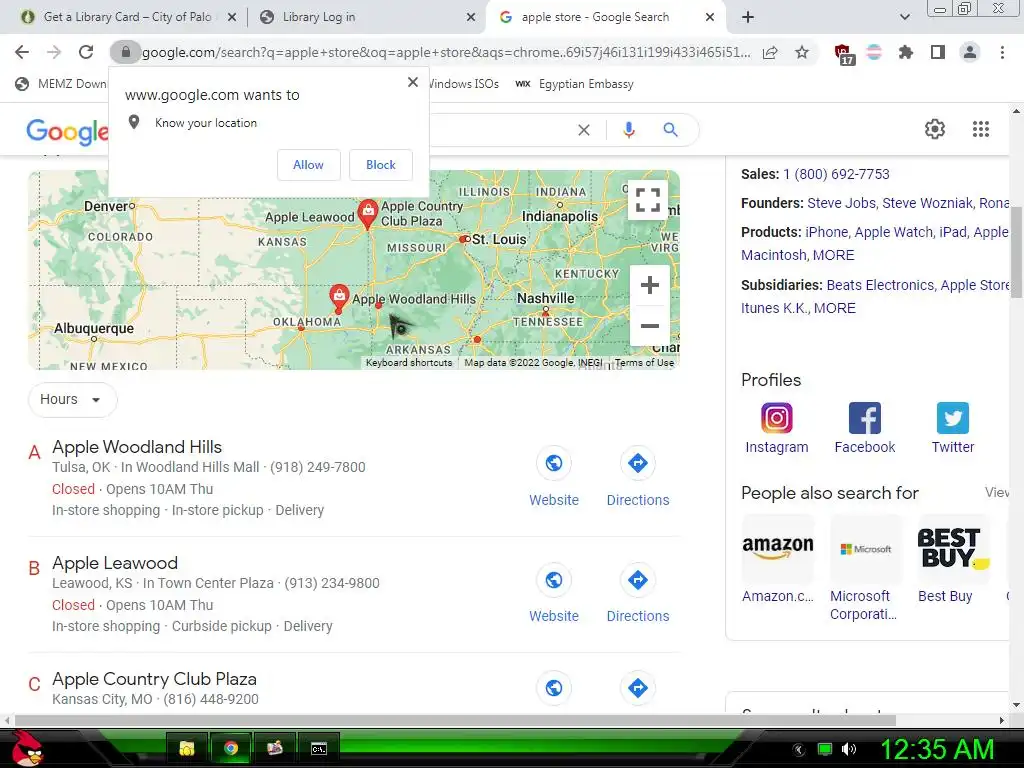Close the Library Log in tab

coord(471,18)
